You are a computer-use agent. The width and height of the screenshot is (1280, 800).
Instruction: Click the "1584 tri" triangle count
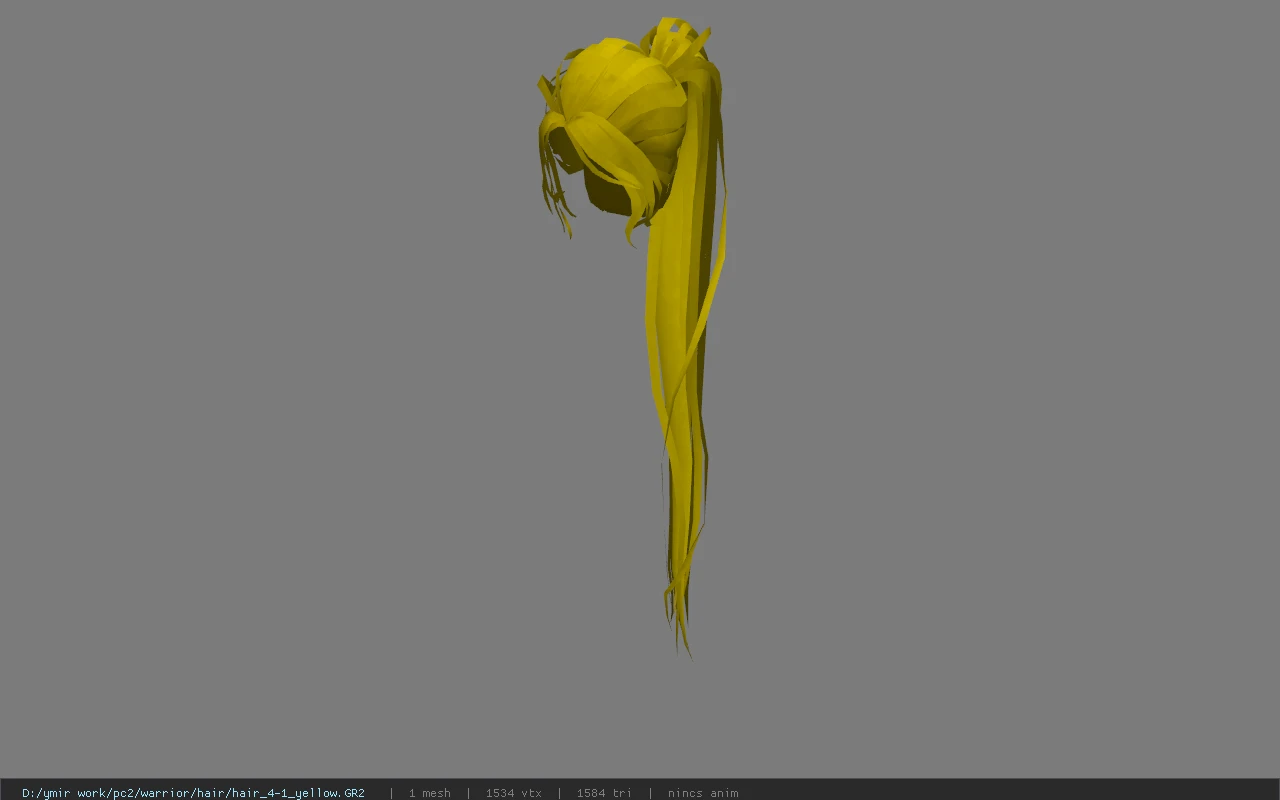(x=604, y=793)
